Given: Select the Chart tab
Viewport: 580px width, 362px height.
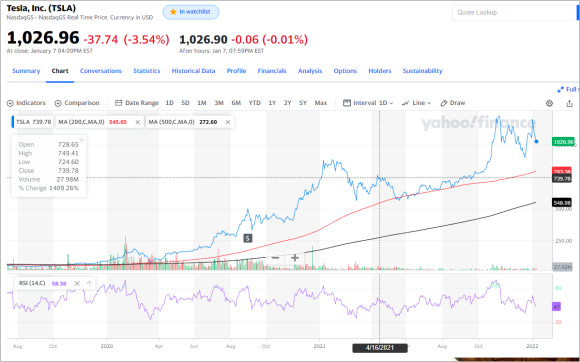Looking at the screenshot, I should coord(60,71).
